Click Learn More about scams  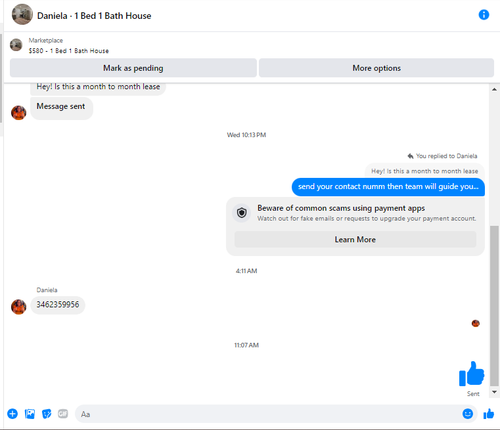coord(355,239)
